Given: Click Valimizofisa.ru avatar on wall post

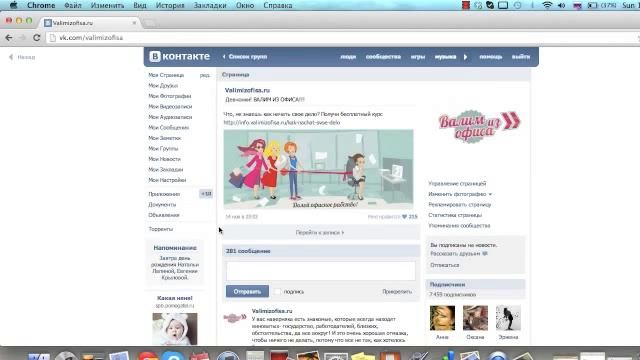Looking at the screenshot, I should click(x=235, y=317).
